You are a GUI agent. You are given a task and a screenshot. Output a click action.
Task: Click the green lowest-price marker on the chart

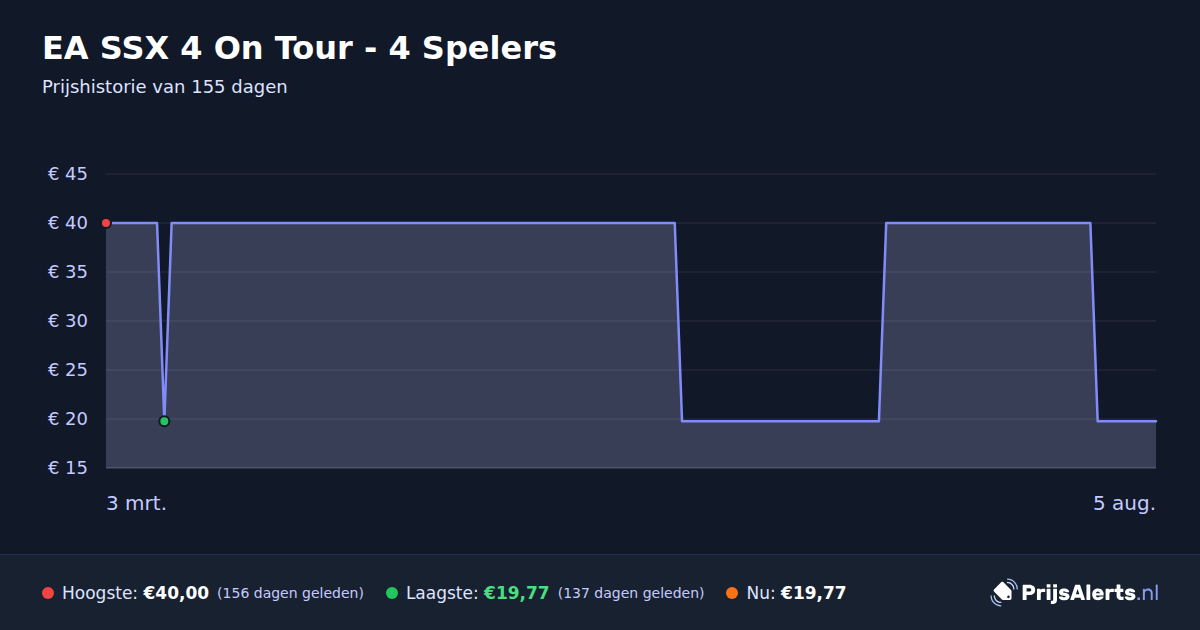coord(164,421)
